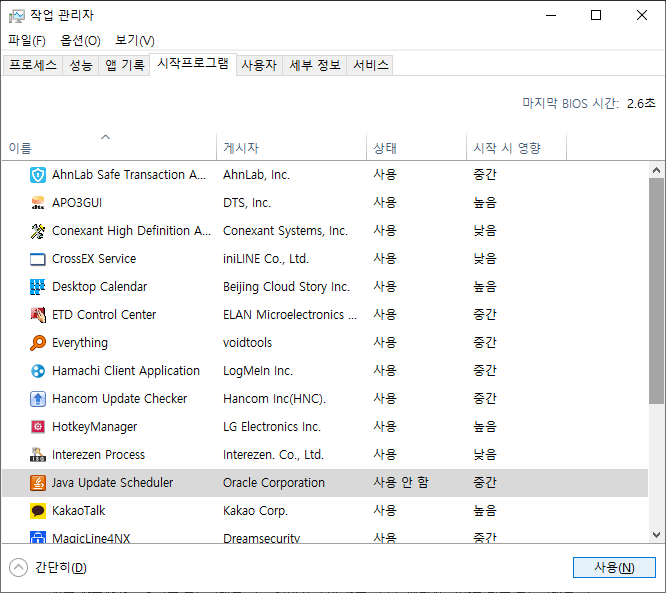Select the KakaoTalk entry name
This screenshot has width=666, height=593.
click(x=79, y=511)
